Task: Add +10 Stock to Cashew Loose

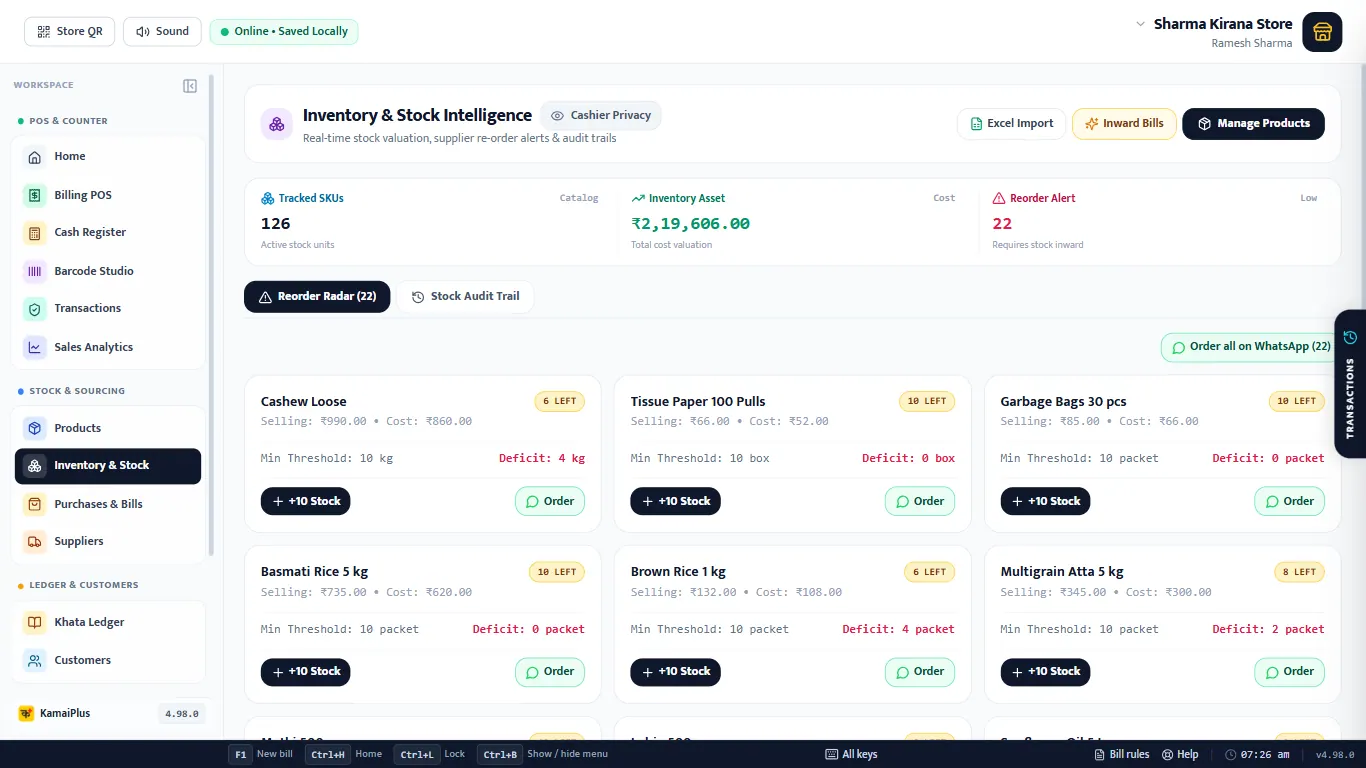Action: (306, 501)
